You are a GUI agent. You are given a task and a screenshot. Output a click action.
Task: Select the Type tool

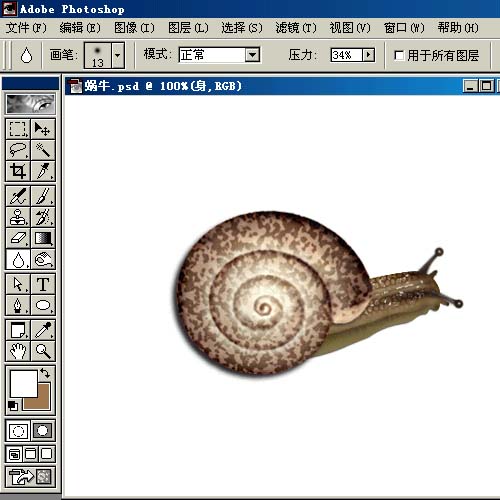point(43,284)
